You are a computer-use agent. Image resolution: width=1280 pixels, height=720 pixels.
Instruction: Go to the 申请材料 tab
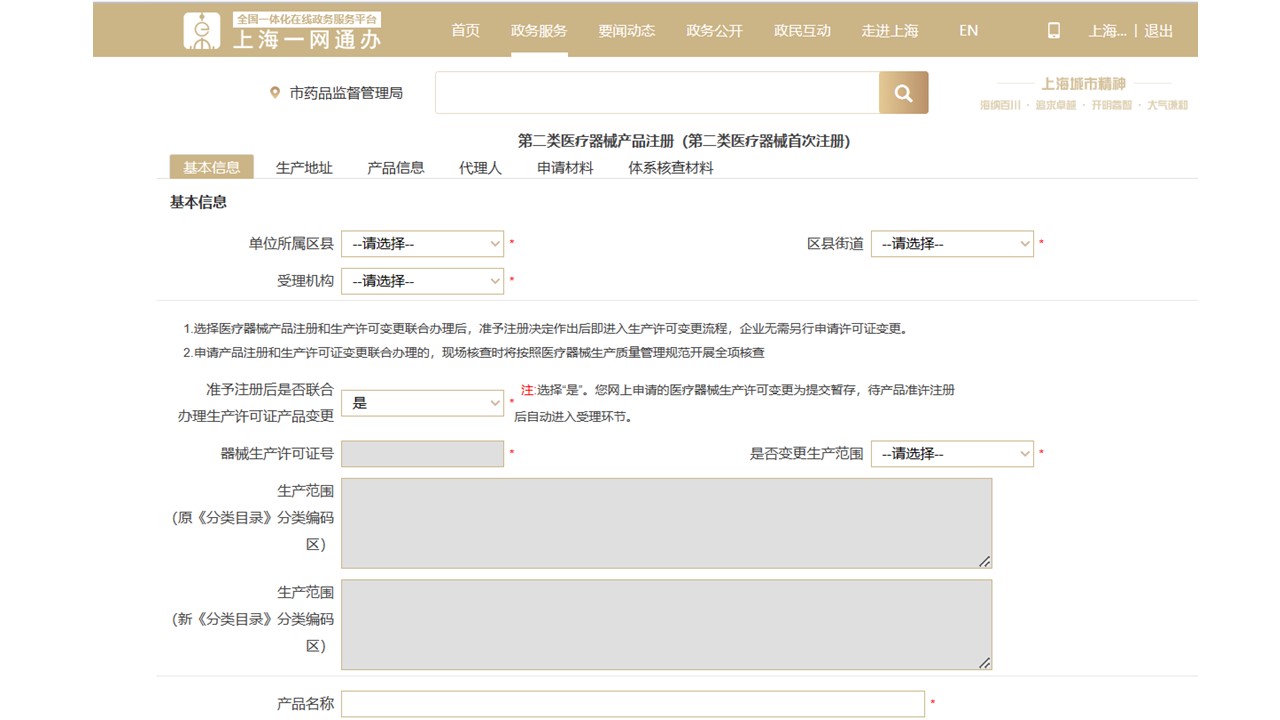565,168
